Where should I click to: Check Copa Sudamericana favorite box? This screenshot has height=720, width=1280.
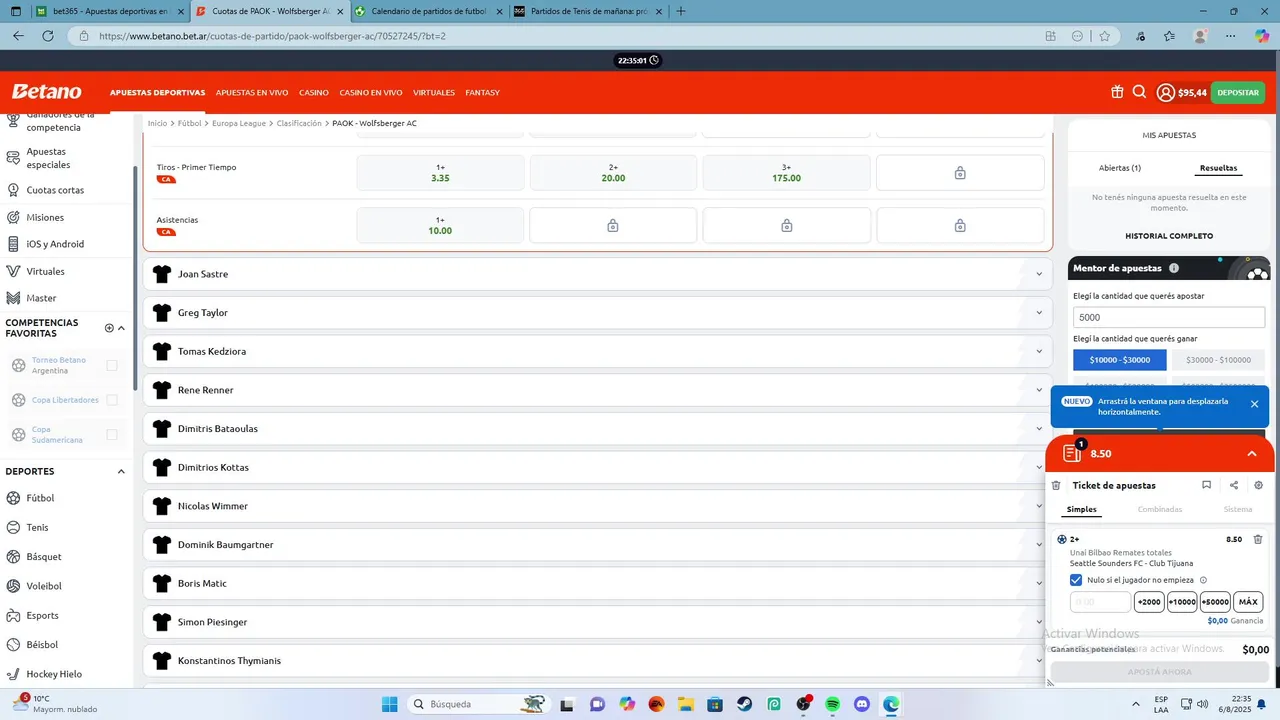(x=112, y=435)
